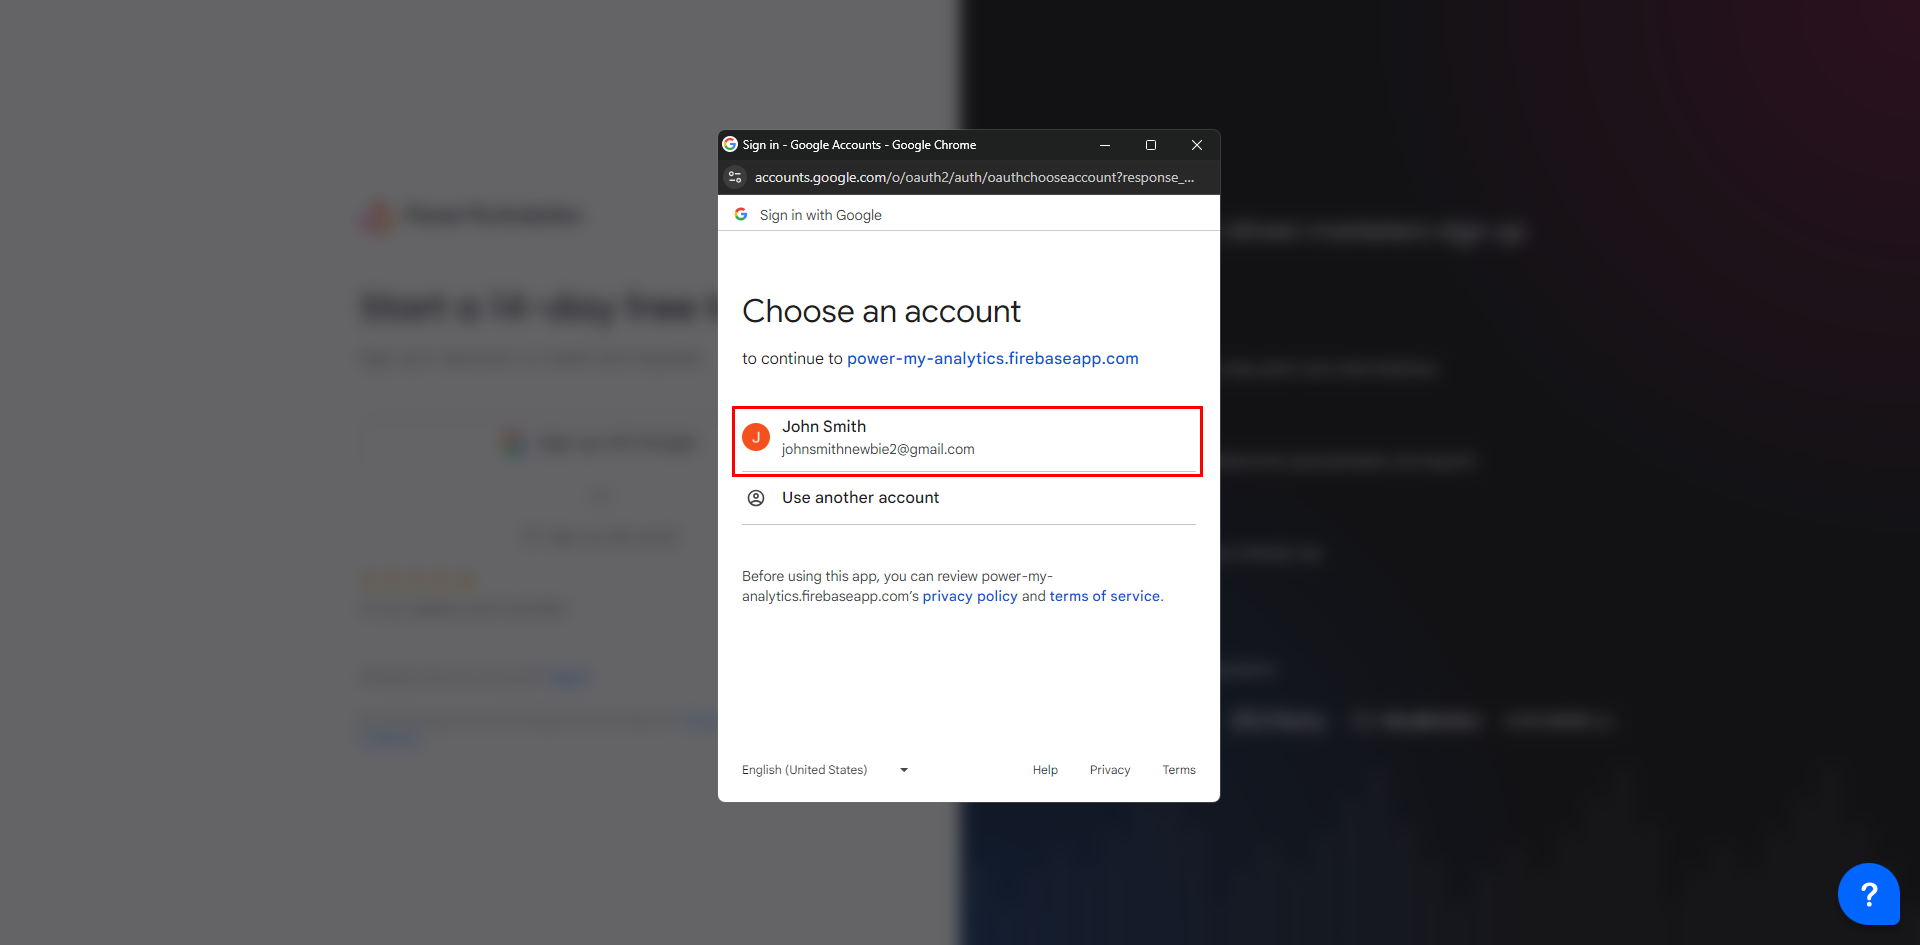Click the orange J avatar icon
The height and width of the screenshot is (945, 1920).
click(756, 437)
